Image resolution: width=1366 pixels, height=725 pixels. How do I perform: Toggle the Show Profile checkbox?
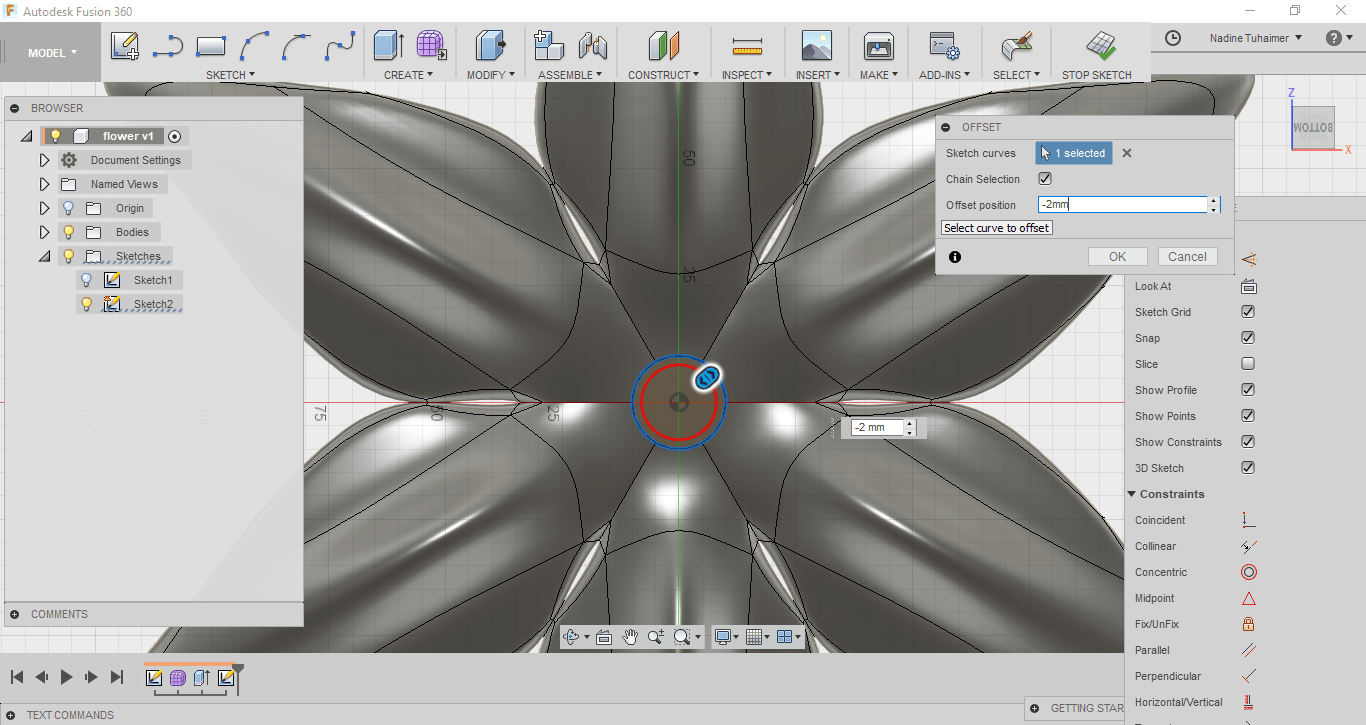pos(1248,390)
